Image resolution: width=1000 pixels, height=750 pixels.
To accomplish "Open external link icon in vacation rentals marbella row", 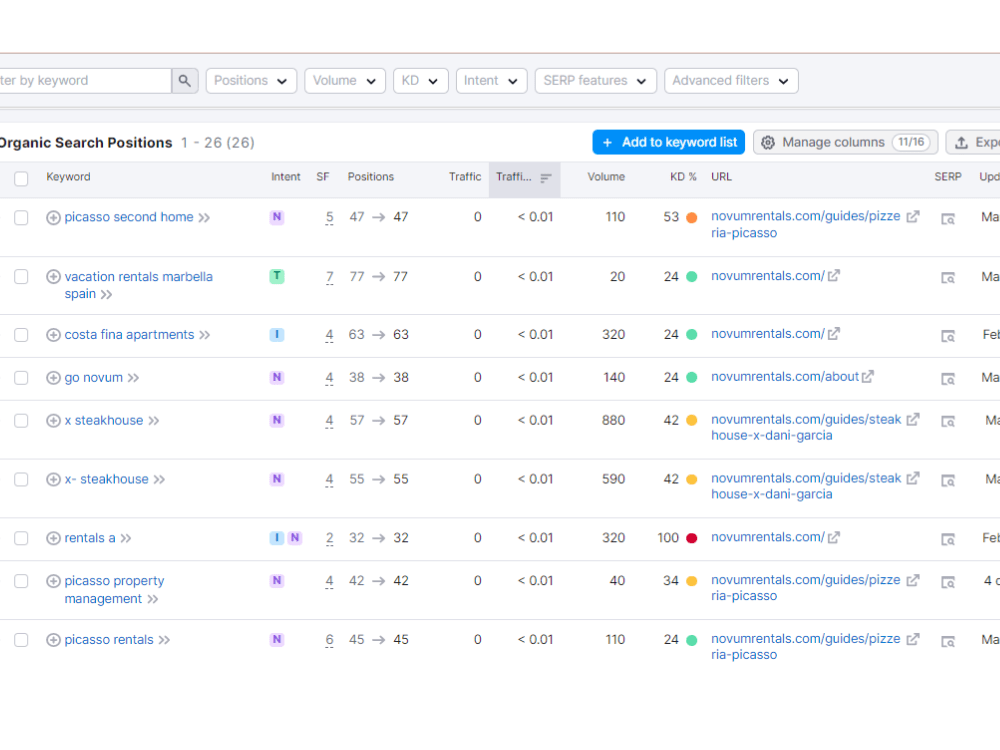I will coord(834,276).
